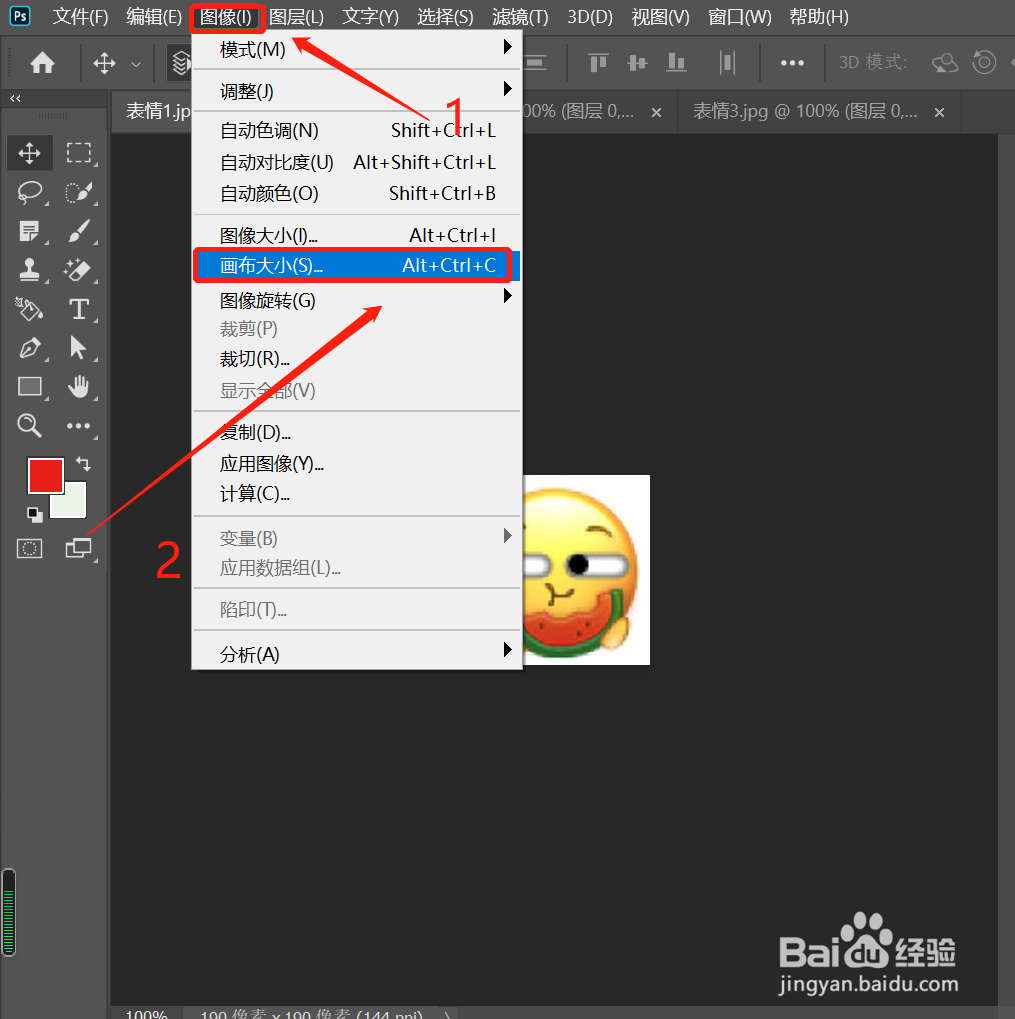Select the Brush tool
This screenshot has height=1019, width=1015.
79,231
